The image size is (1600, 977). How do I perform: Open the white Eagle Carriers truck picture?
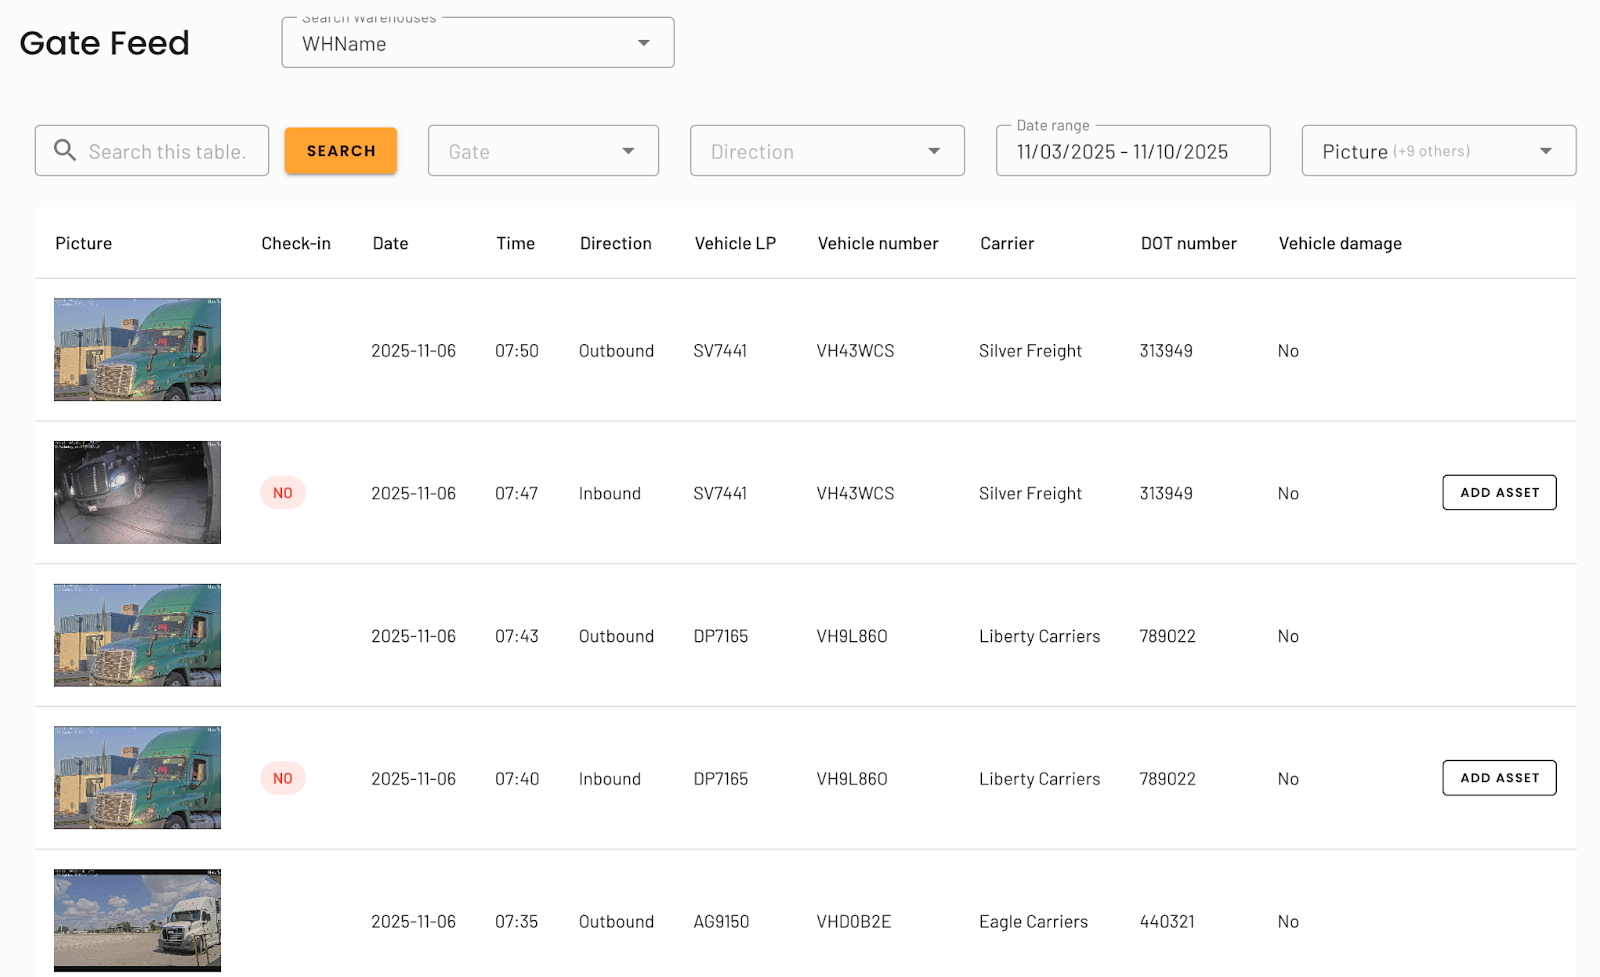(x=136, y=920)
